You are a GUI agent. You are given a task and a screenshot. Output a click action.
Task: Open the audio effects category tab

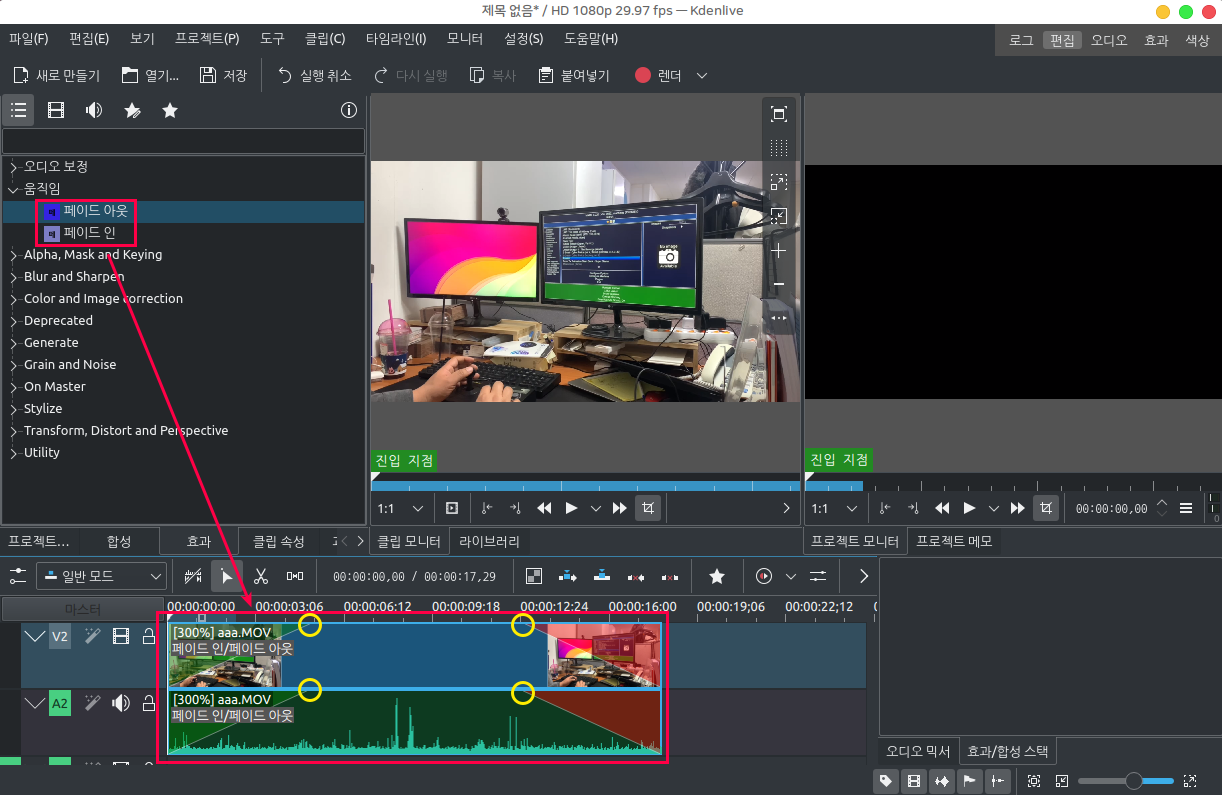(94, 110)
